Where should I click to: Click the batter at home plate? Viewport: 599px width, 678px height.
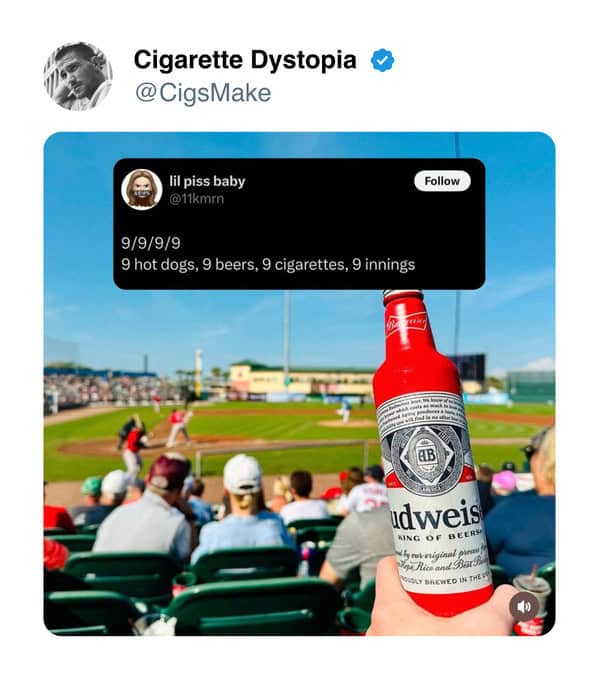tap(179, 427)
